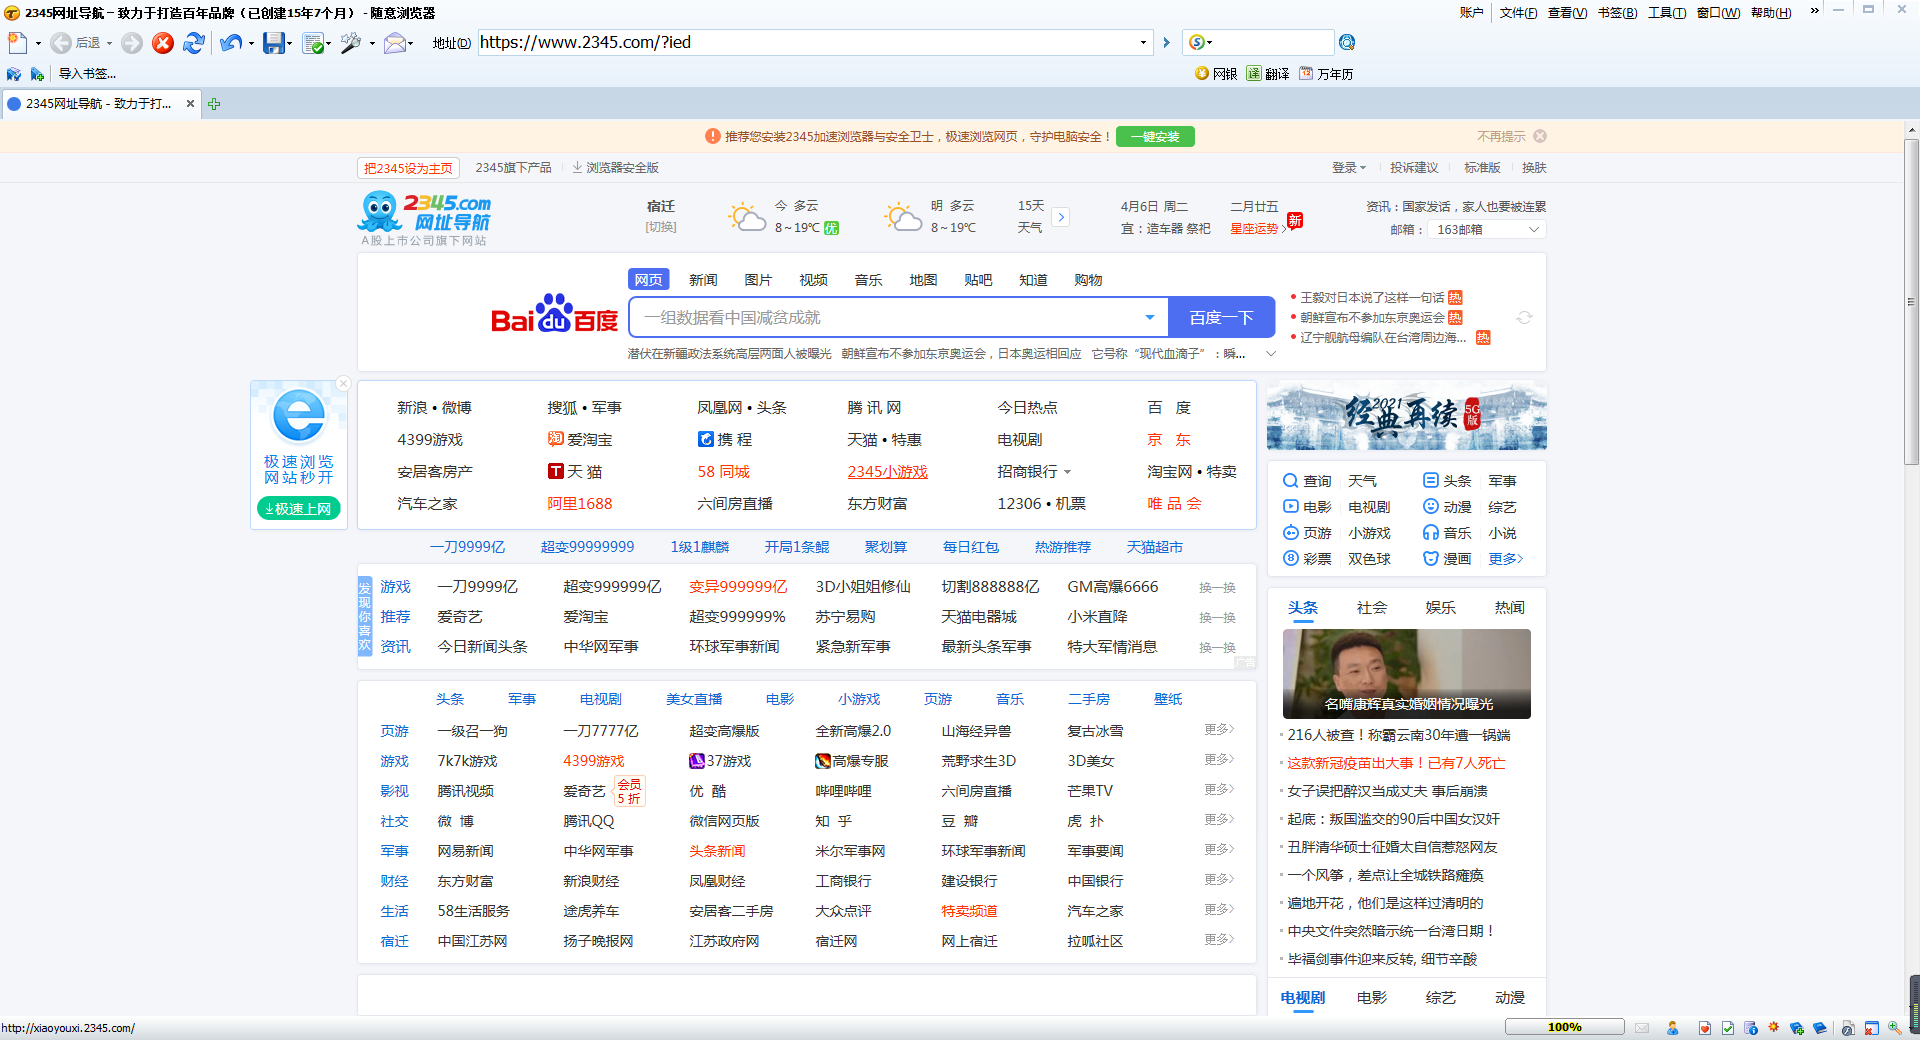Click the form checklist icon with green check
The height and width of the screenshot is (1040, 1920).
click(313, 43)
